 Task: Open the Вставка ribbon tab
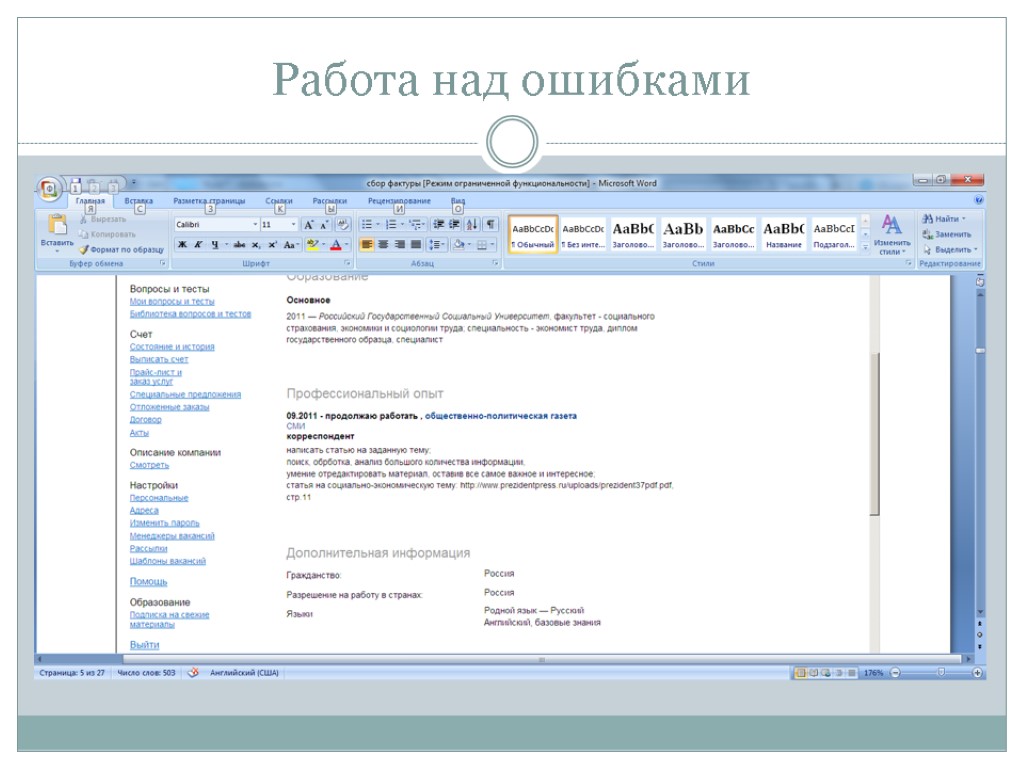click(138, 200)
